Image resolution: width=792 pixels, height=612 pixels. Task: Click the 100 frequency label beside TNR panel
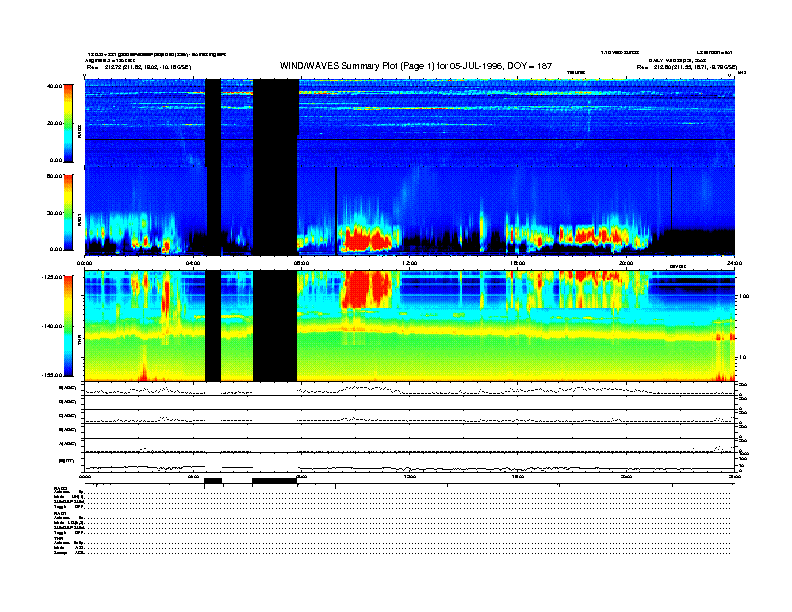(x=744, y=296)
